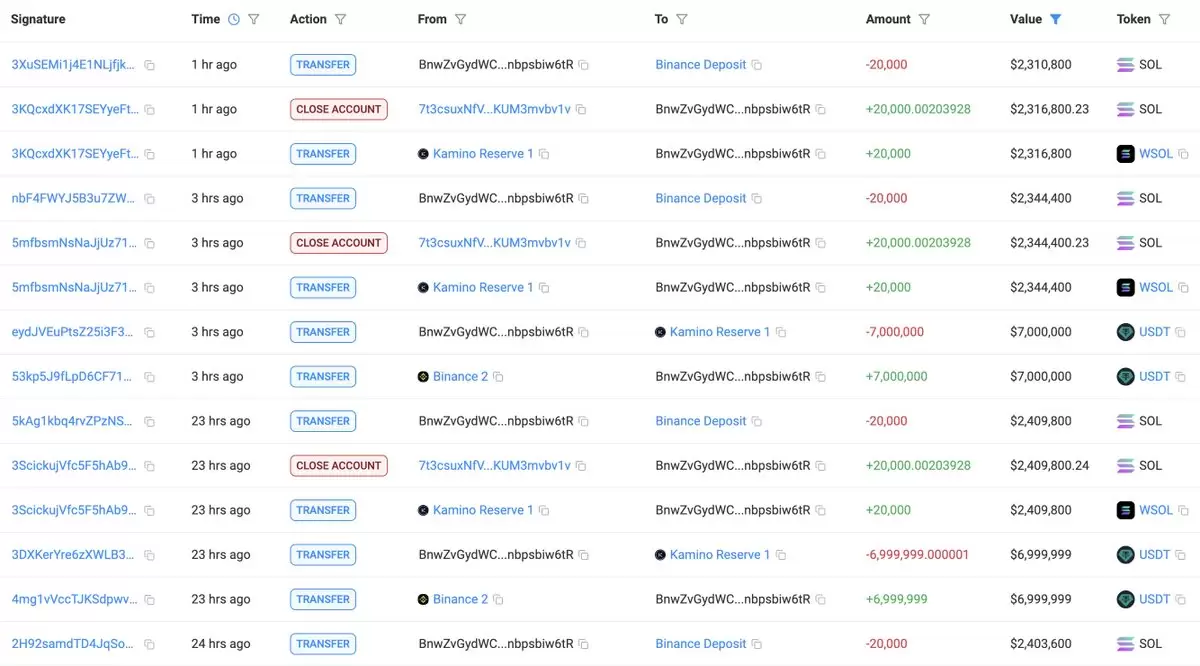Open first Kamino Reserve 1 sender link
Screen dimensions: 1200x666
[483, 154]
